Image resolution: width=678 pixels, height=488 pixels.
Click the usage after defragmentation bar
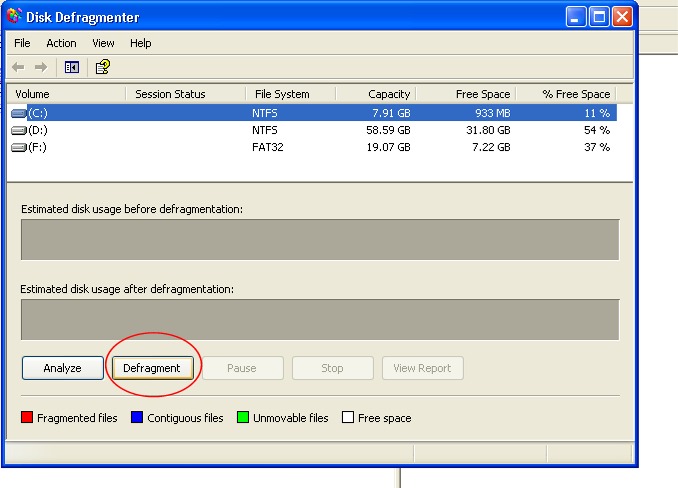(x=320, y=319)
